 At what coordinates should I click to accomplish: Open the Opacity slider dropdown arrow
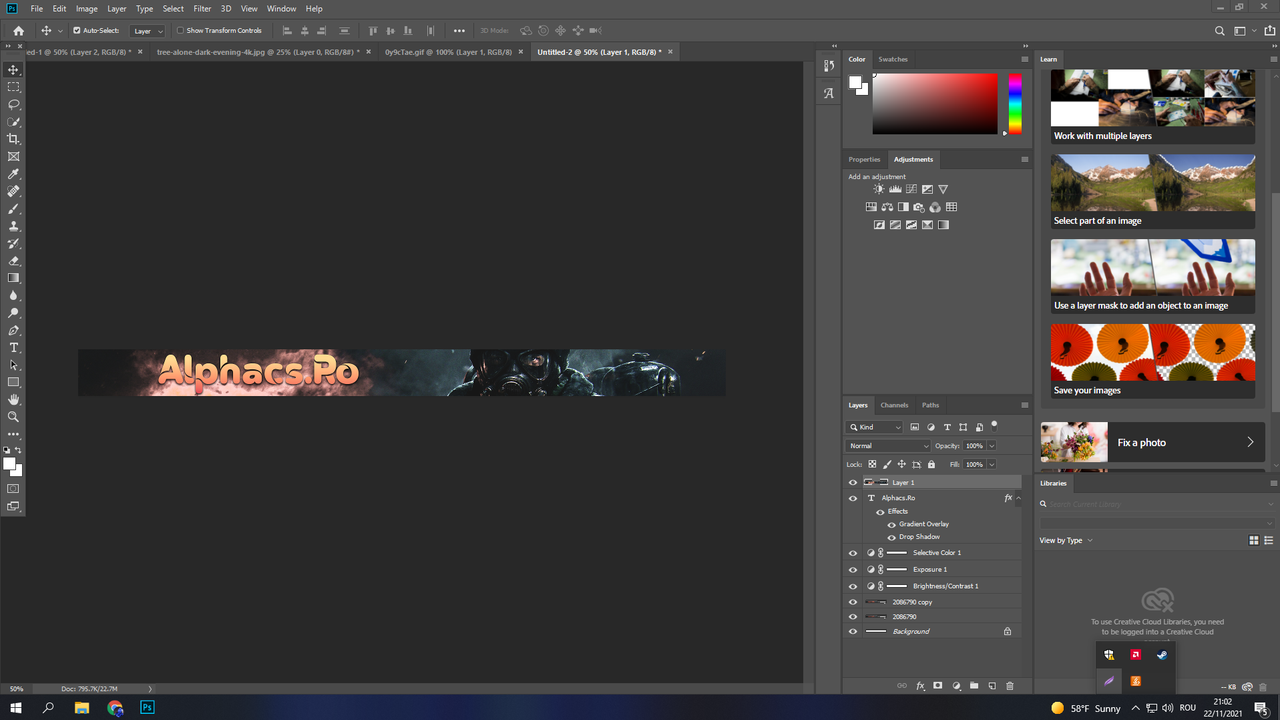tap(992, 446)
